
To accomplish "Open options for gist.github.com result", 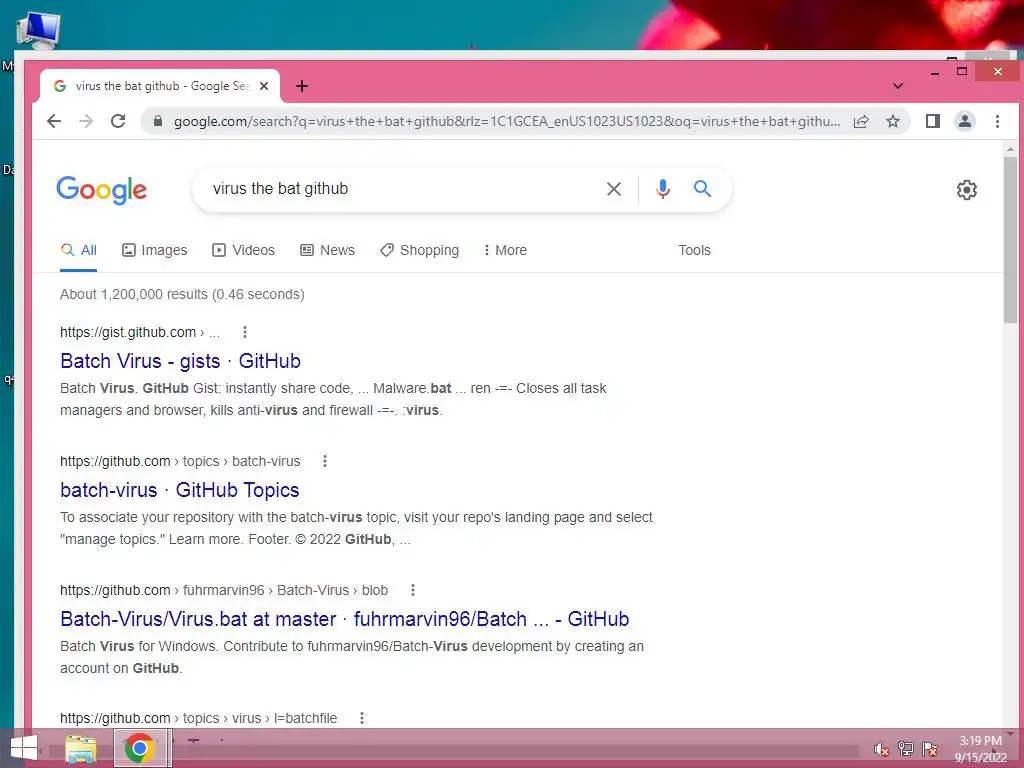I will tap(245, 332).
